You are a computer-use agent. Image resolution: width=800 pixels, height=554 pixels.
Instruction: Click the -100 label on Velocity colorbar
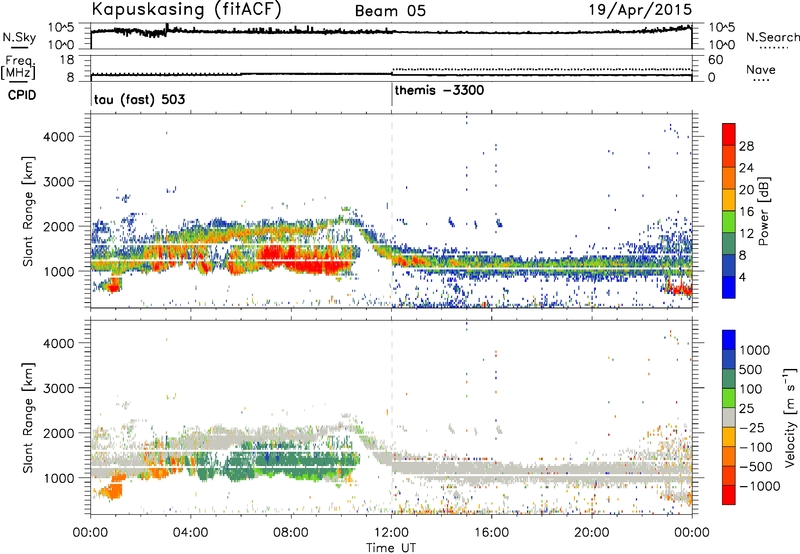756,447
